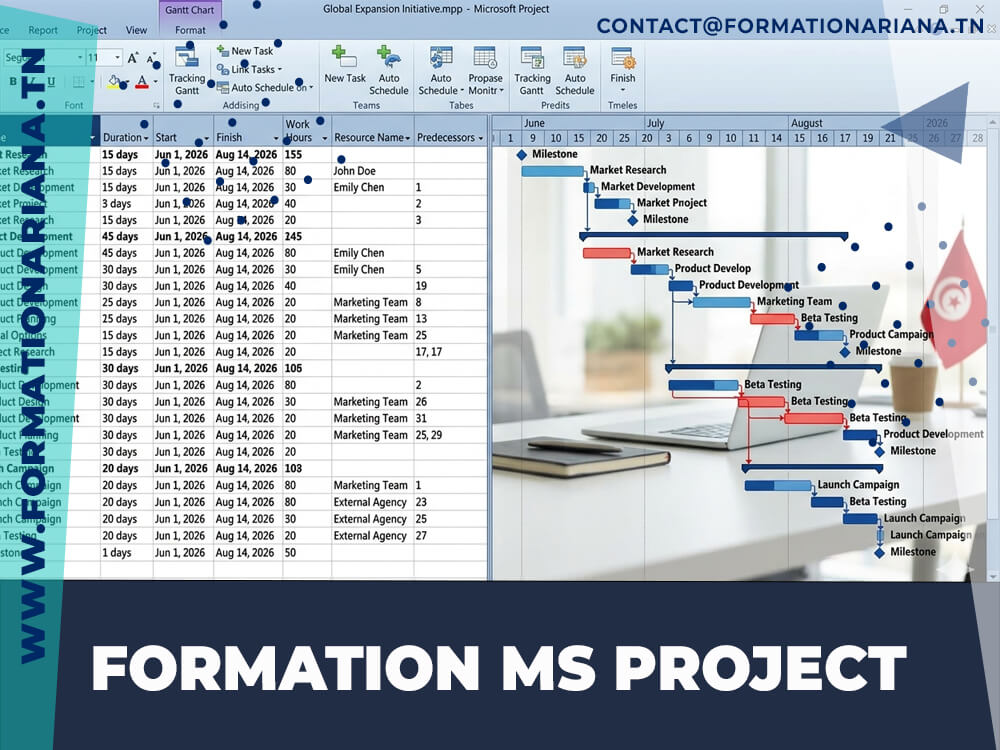The width and height of the screenshot is (1000, 750).
Task: Click the restore window button
Action: [944, 9]
